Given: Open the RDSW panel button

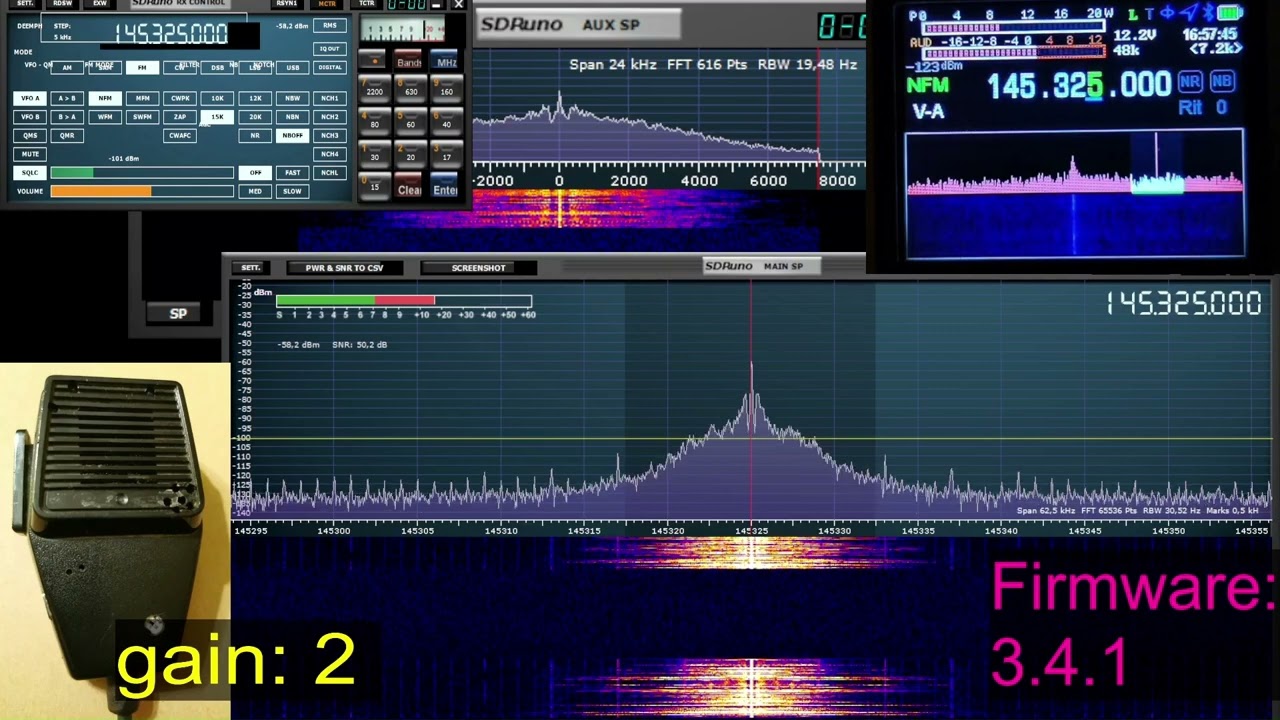Looking at the screenshot, I should pos(62,3).
